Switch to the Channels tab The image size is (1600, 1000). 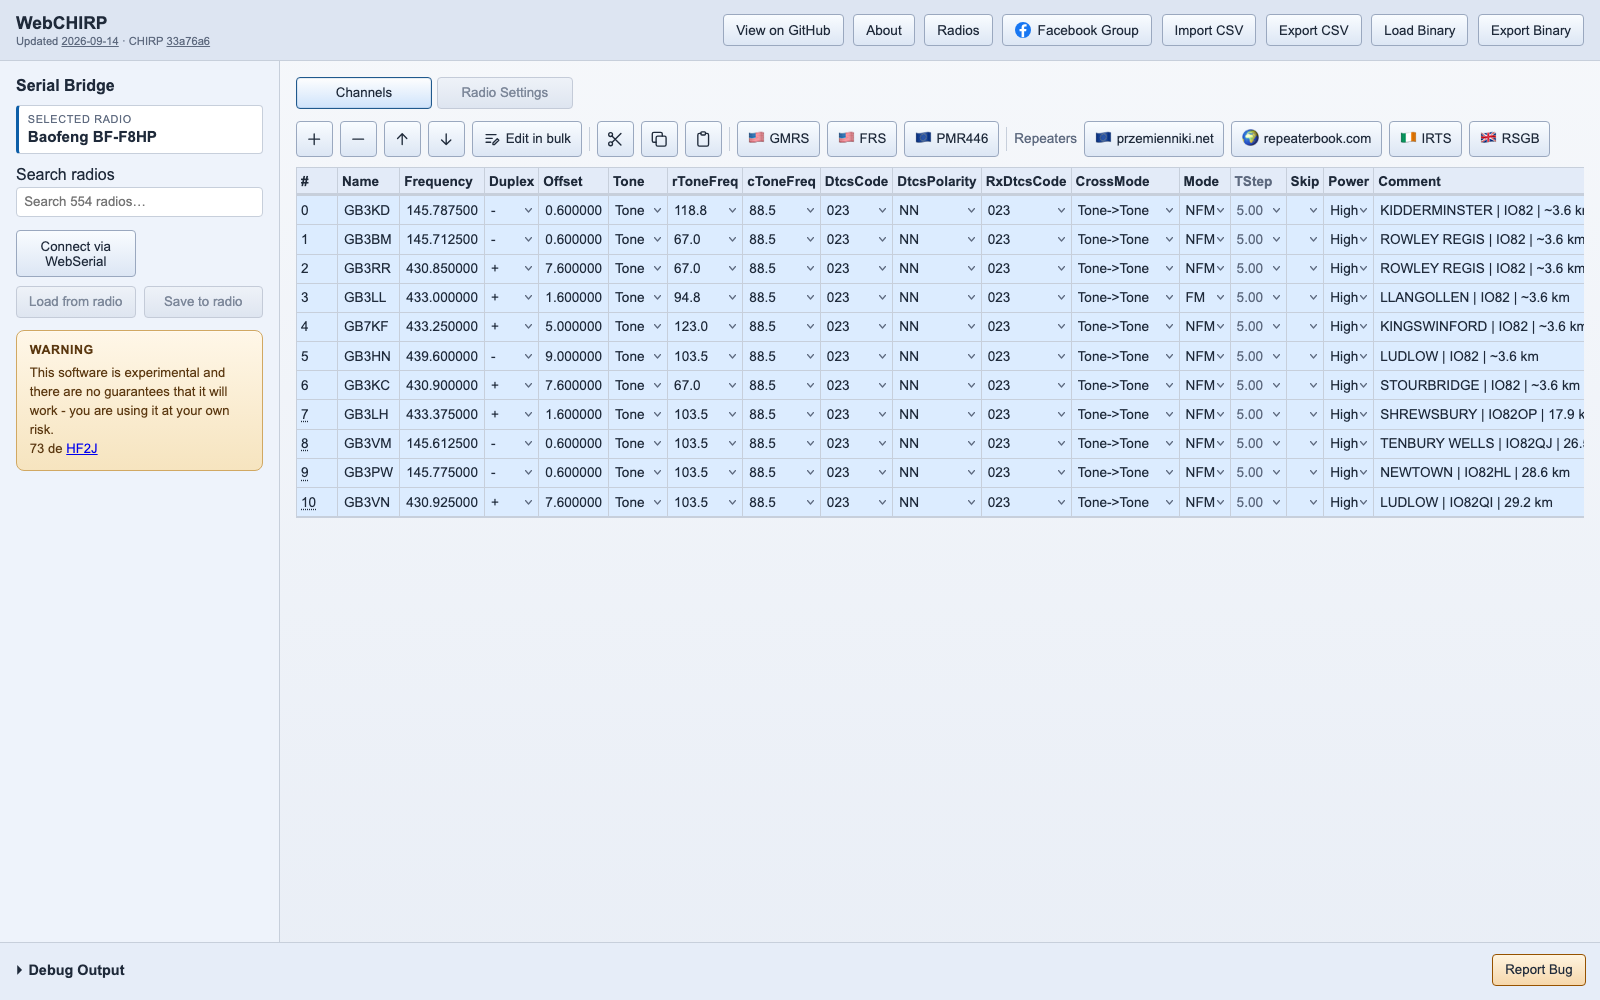[x=364, y=93]
